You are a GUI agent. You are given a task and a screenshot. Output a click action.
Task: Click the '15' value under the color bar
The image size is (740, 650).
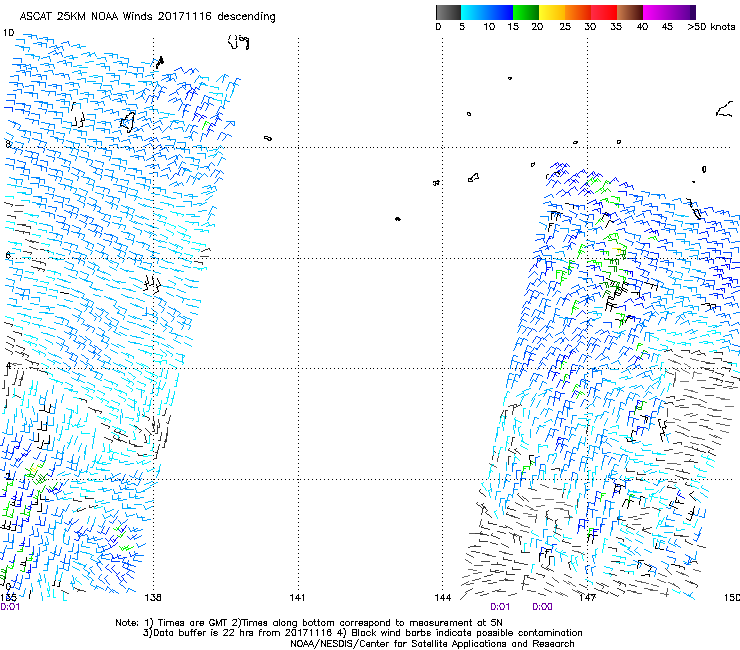click(513, 27)
